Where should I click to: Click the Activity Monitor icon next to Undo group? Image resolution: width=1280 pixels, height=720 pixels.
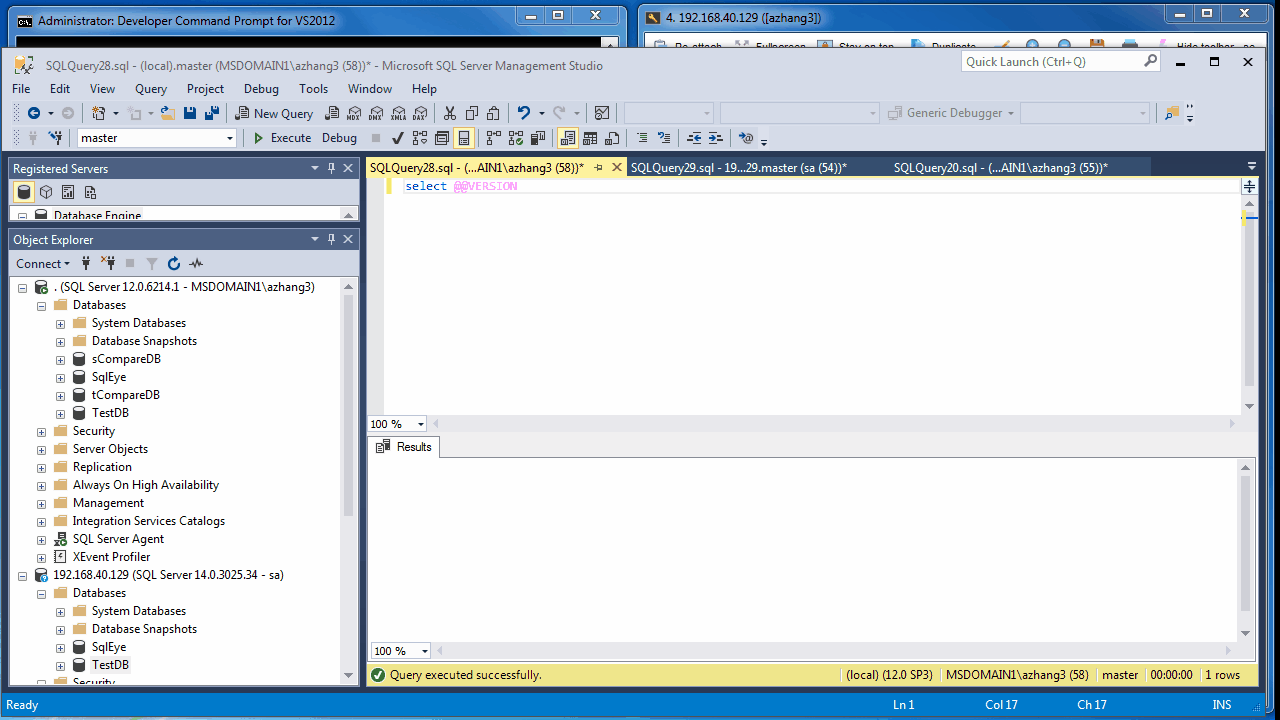602,113
